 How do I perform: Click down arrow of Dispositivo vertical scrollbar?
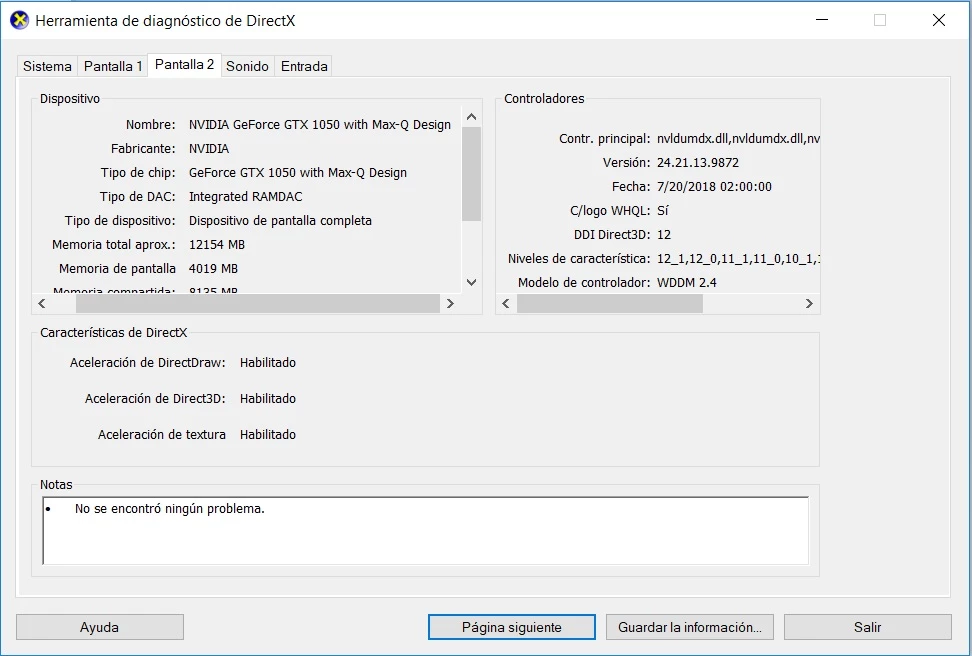pos(471,282)
